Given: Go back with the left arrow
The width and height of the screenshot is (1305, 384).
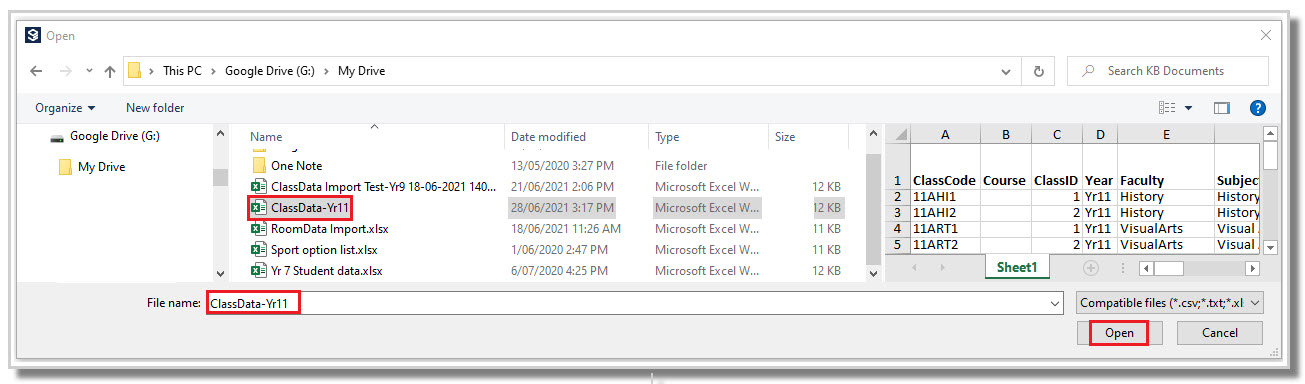Looking at the screenshot, I should point(37,72).
